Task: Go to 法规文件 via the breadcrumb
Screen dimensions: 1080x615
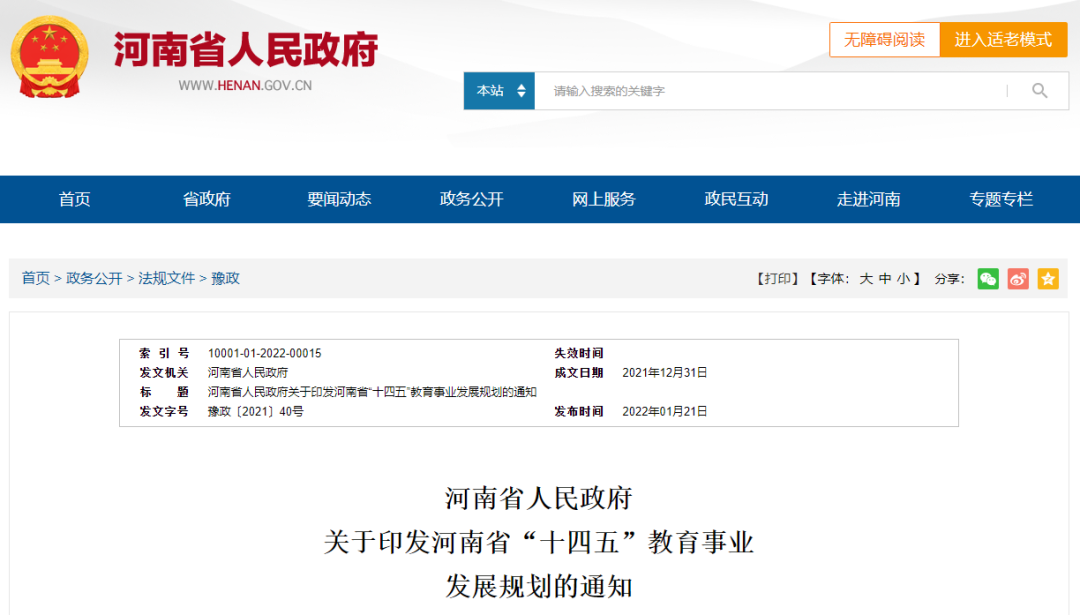Action: pyautogui.click(x=166, y=278)
